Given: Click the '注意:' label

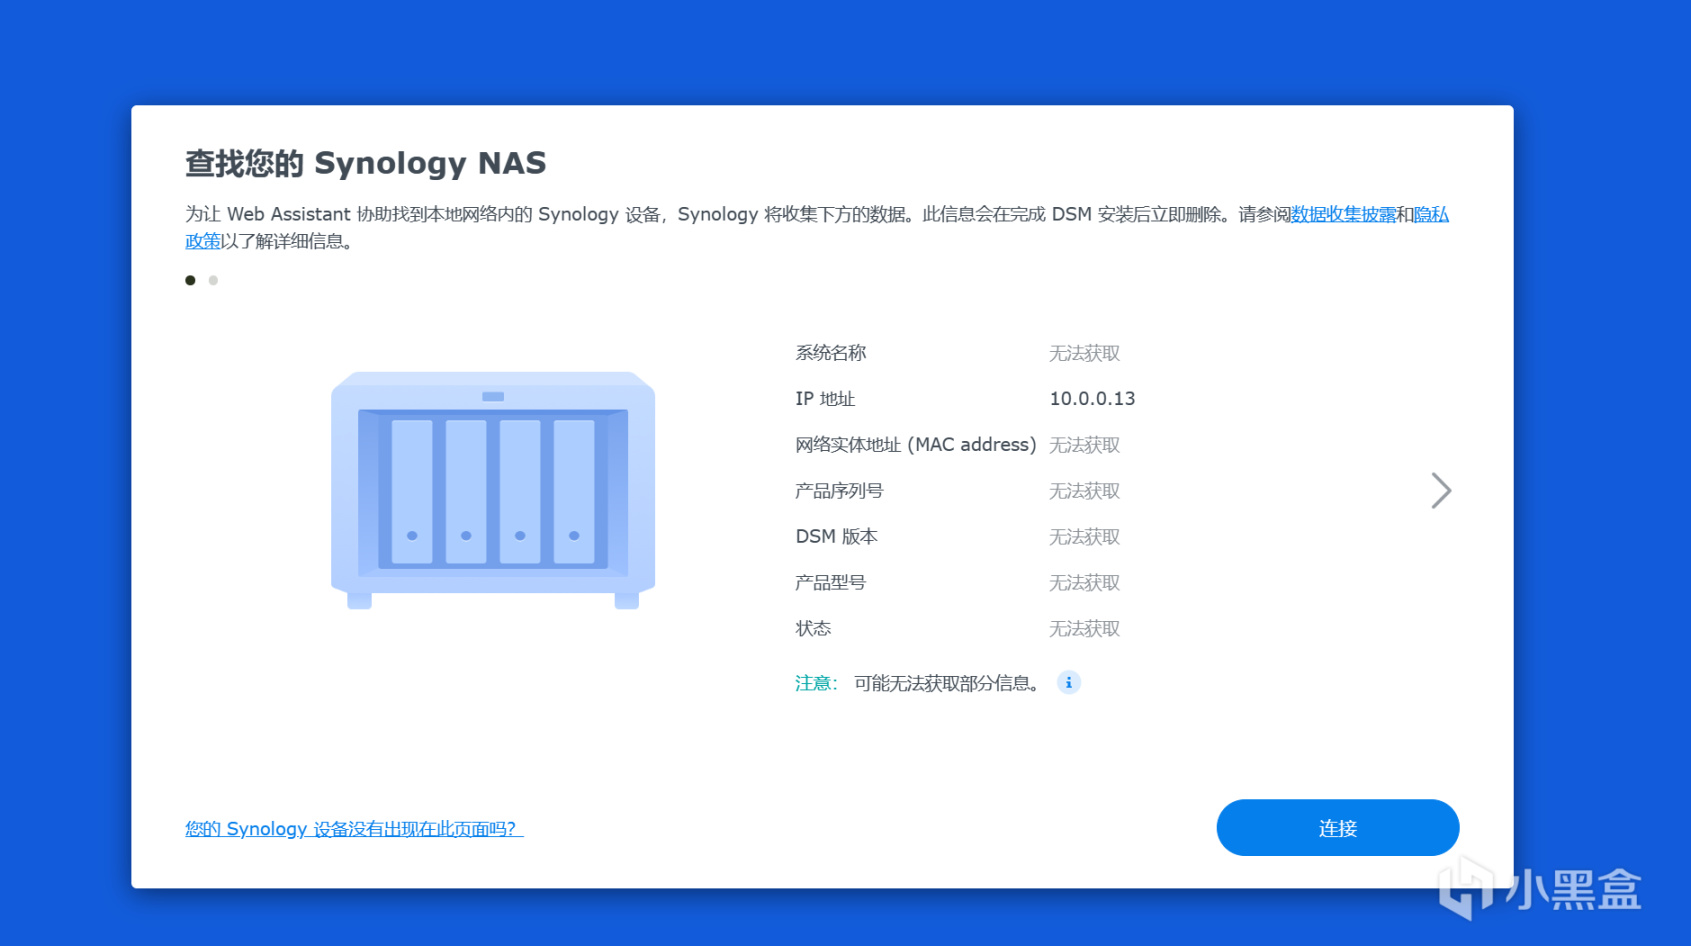Looking at the screenshot, I should 816,683.
